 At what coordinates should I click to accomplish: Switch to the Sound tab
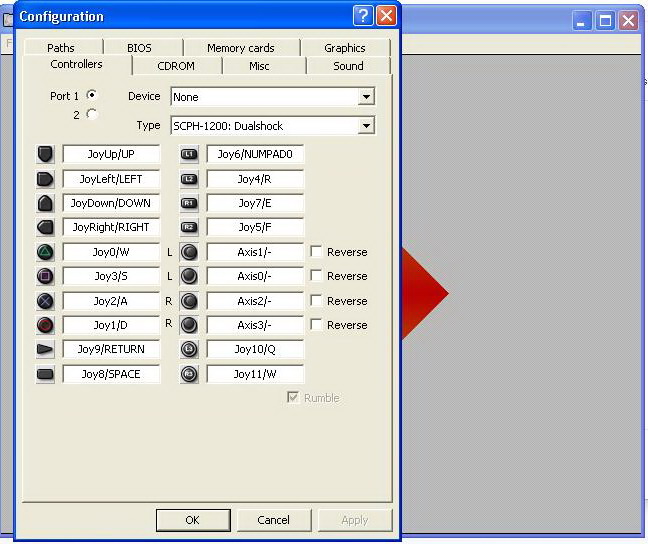point(348,66)
